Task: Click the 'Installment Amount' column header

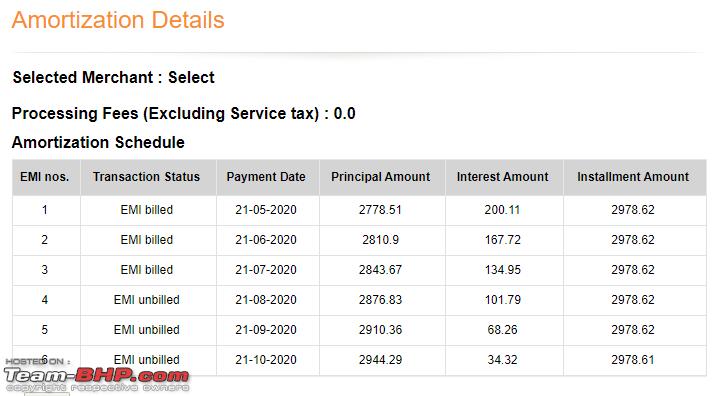Action: click(x=633, y=177)
